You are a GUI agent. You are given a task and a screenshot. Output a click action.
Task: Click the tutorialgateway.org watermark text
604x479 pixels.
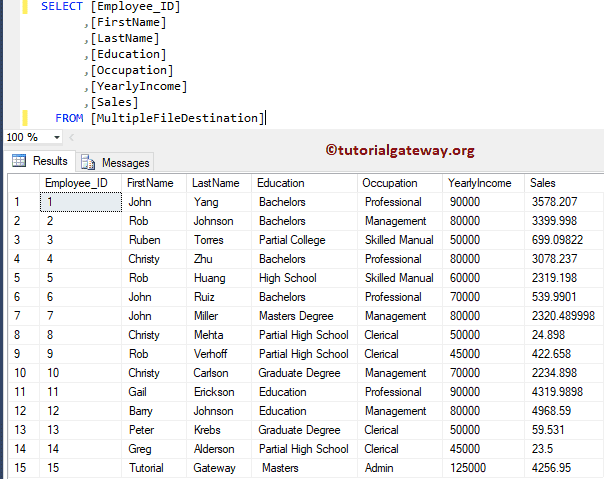pyautogui.click(x=400, y=150)
